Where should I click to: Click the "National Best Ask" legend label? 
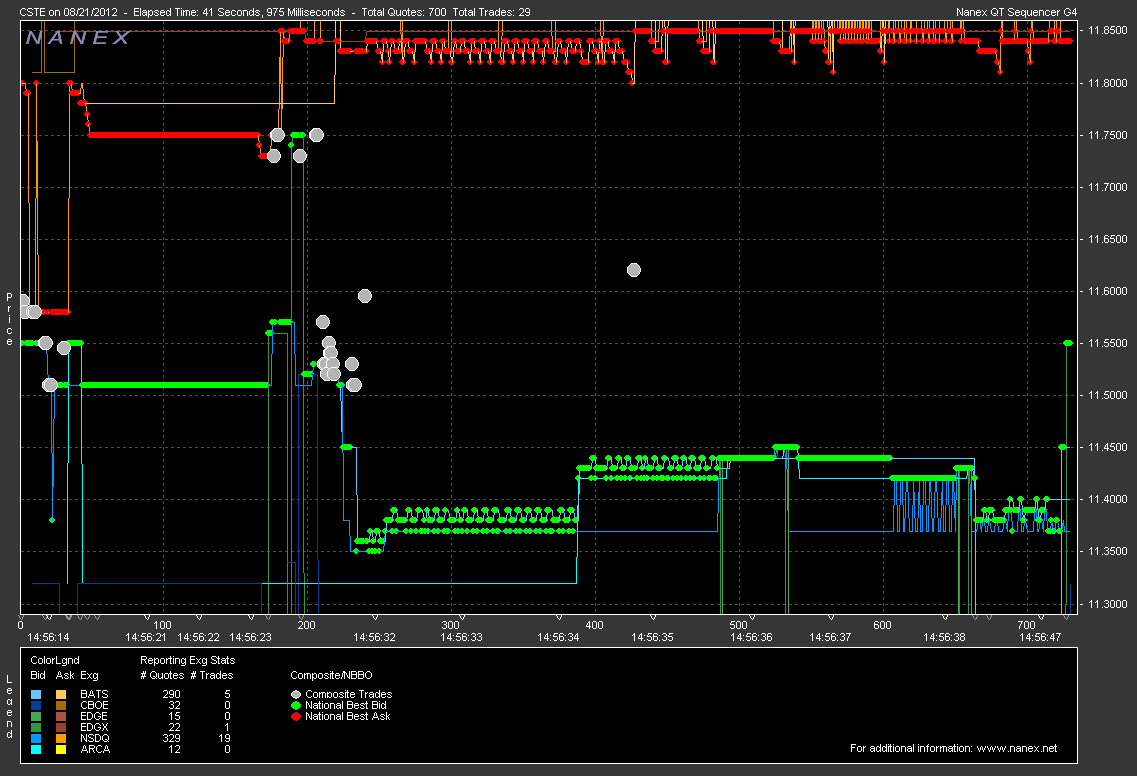pos(348,717)
